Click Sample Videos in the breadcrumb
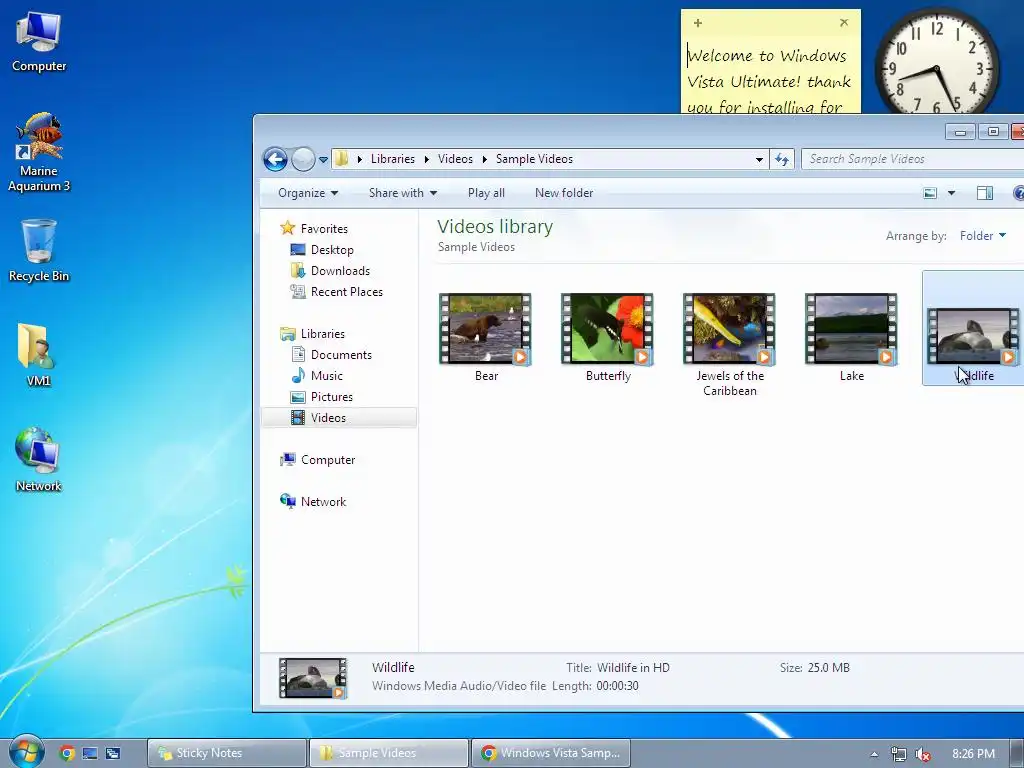The image size is (1024, 768). tap(534, 159)
